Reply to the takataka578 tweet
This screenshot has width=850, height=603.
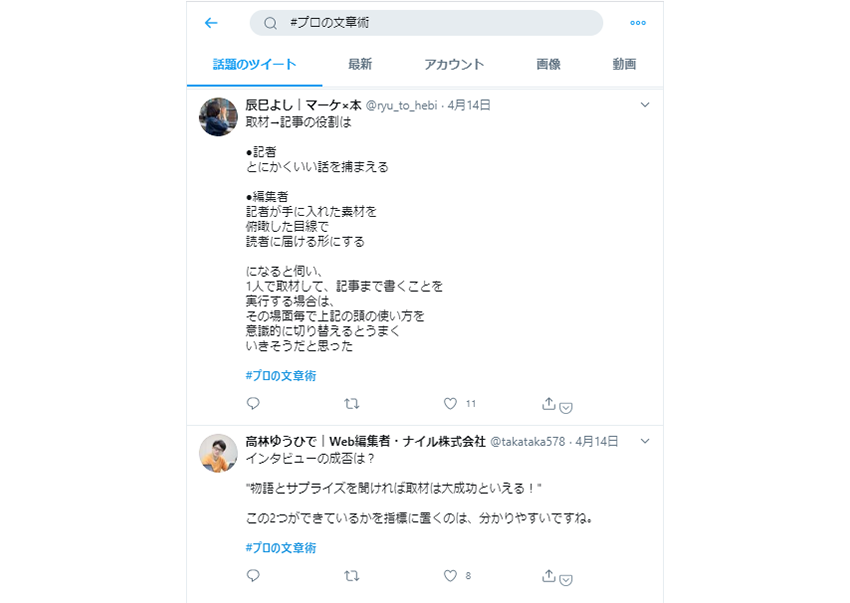(253, 575)
